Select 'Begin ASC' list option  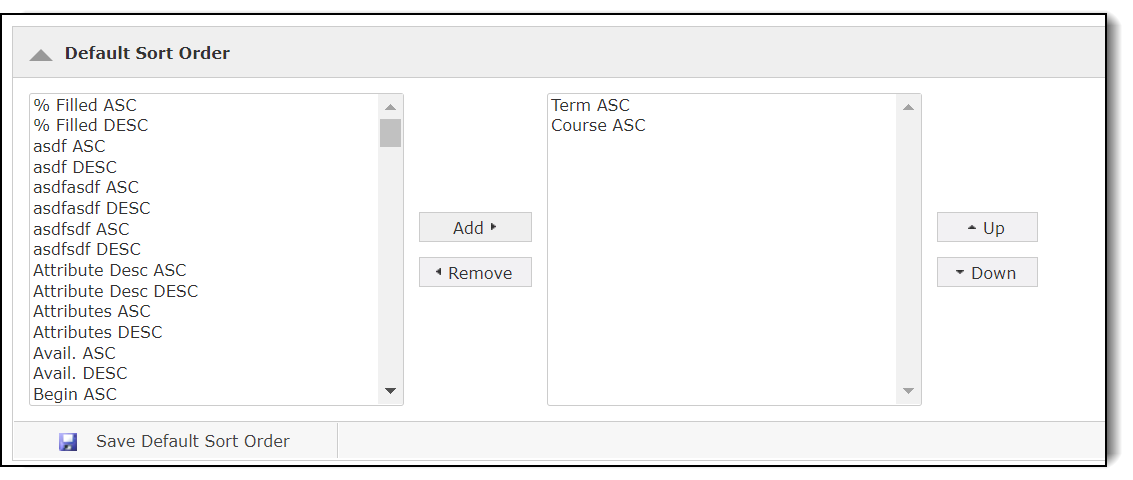(75, 394)
